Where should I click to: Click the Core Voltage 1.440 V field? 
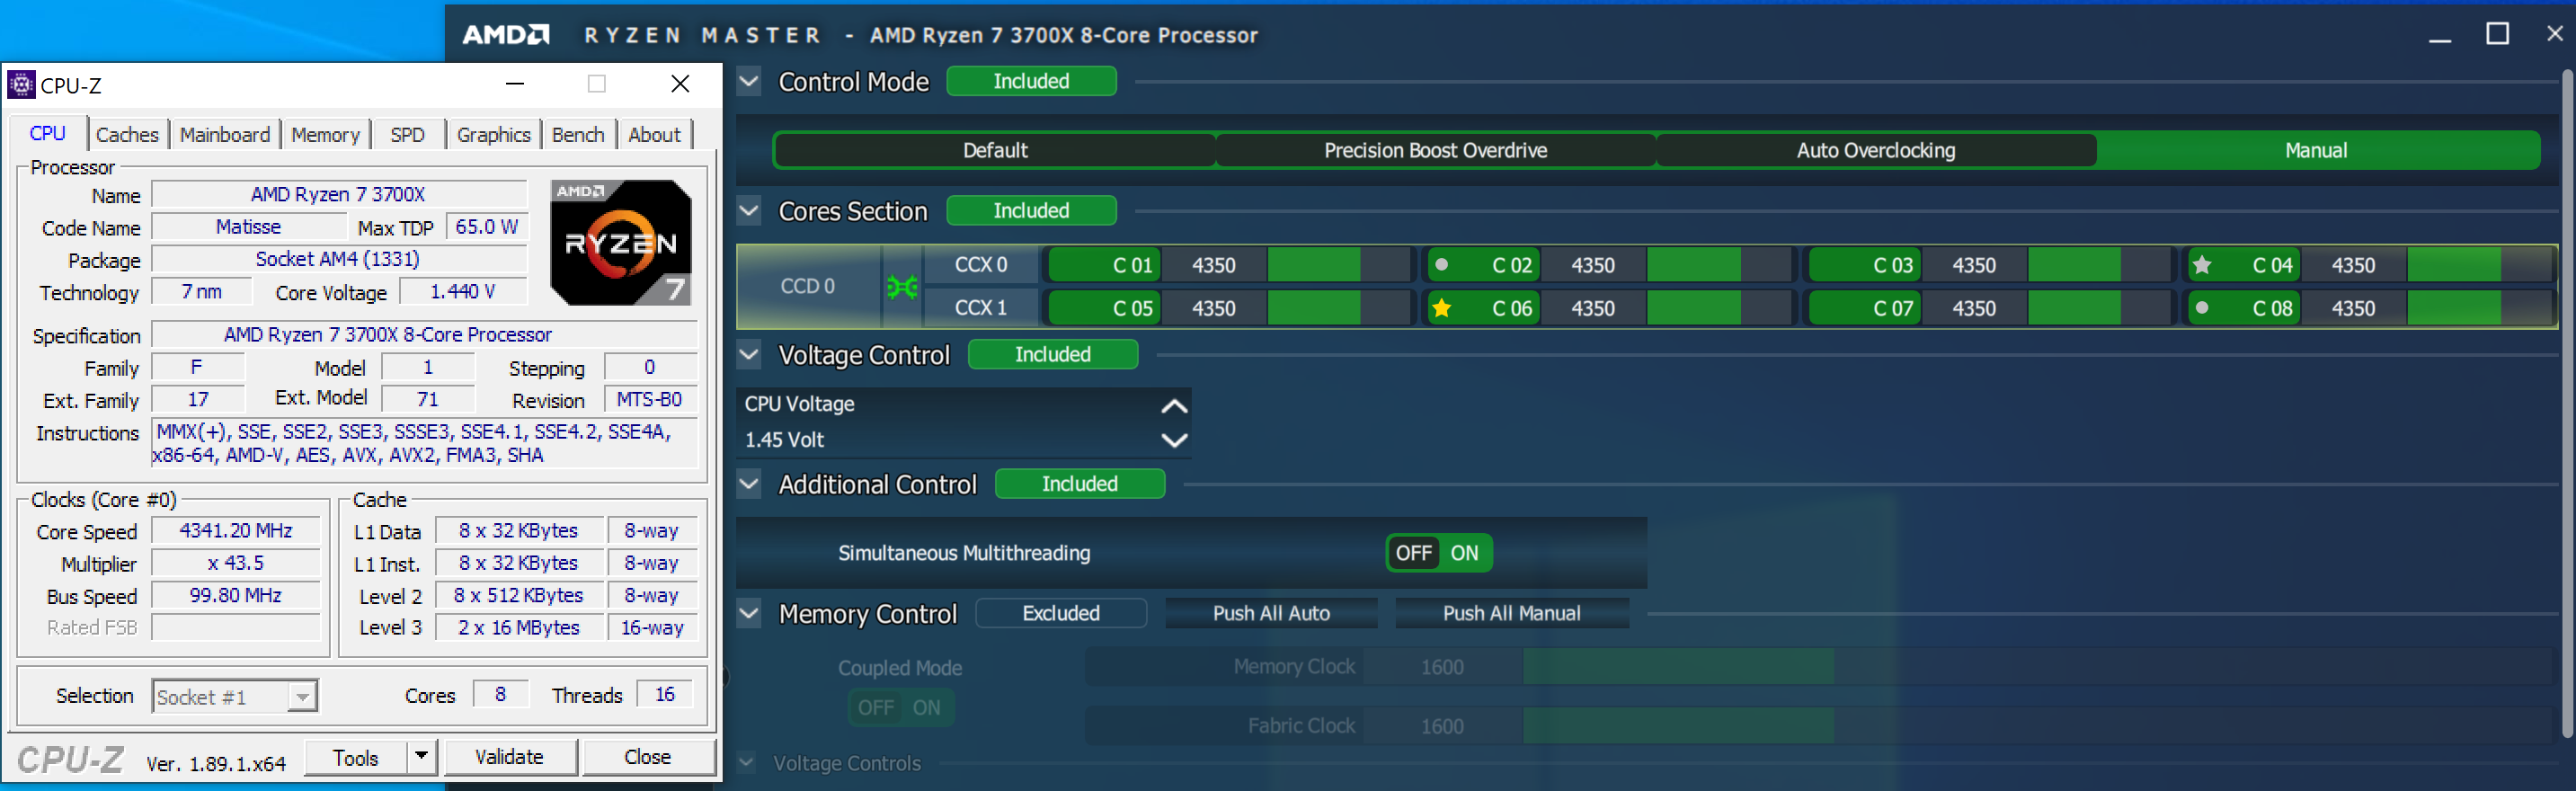(462, 291)
